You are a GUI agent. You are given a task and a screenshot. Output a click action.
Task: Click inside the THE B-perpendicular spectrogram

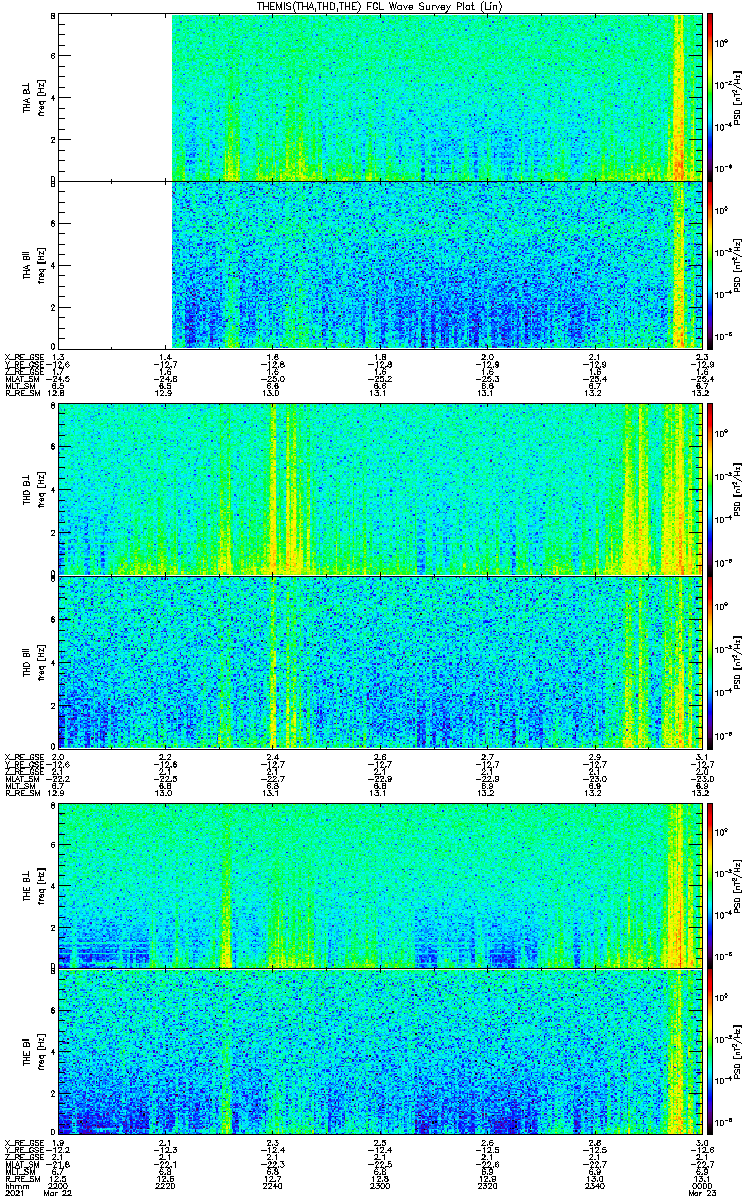[x=381, y=884]
